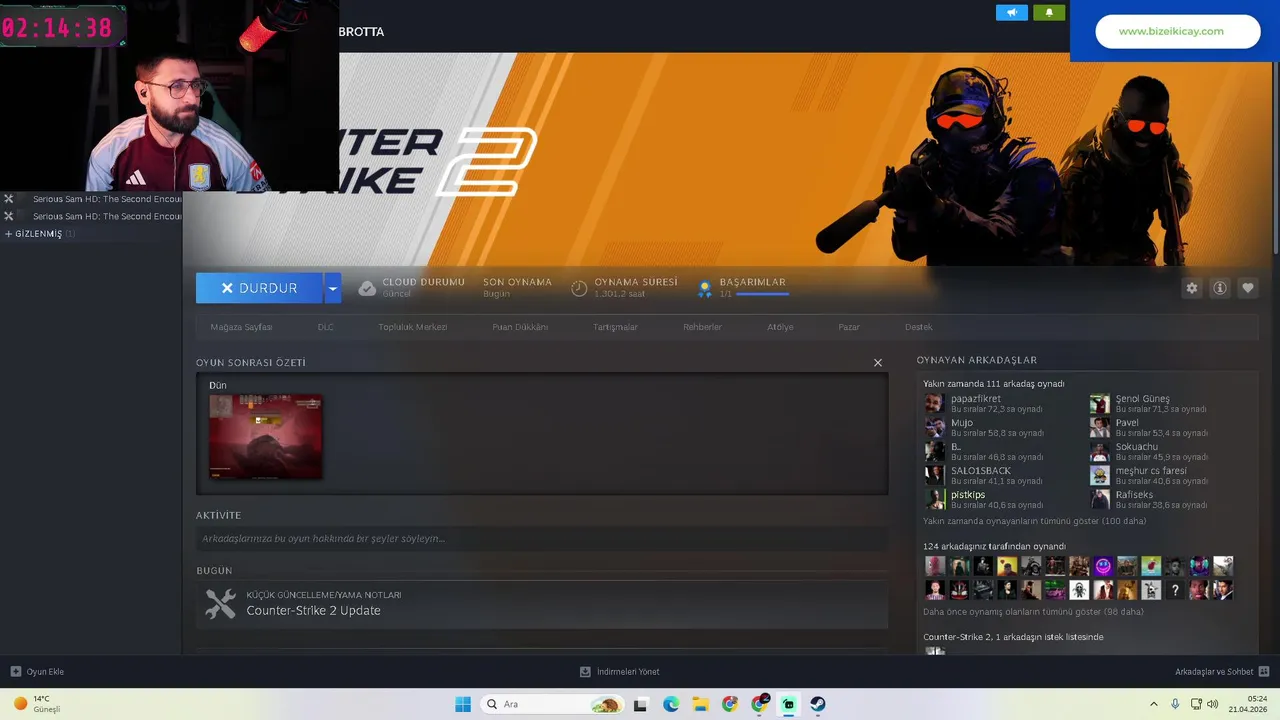Open Rafiseks friend entry
This screenshot has height=720, width=1280.
coord(1148,499)
